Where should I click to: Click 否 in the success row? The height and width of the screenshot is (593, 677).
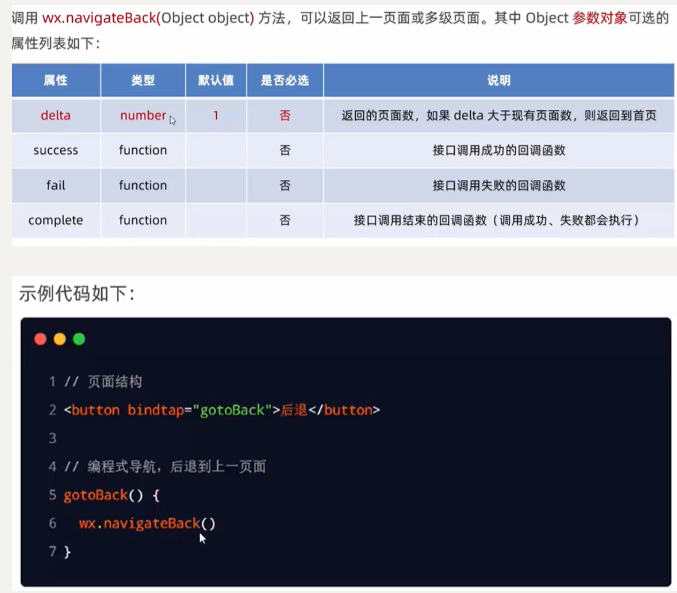pos(285,150)
